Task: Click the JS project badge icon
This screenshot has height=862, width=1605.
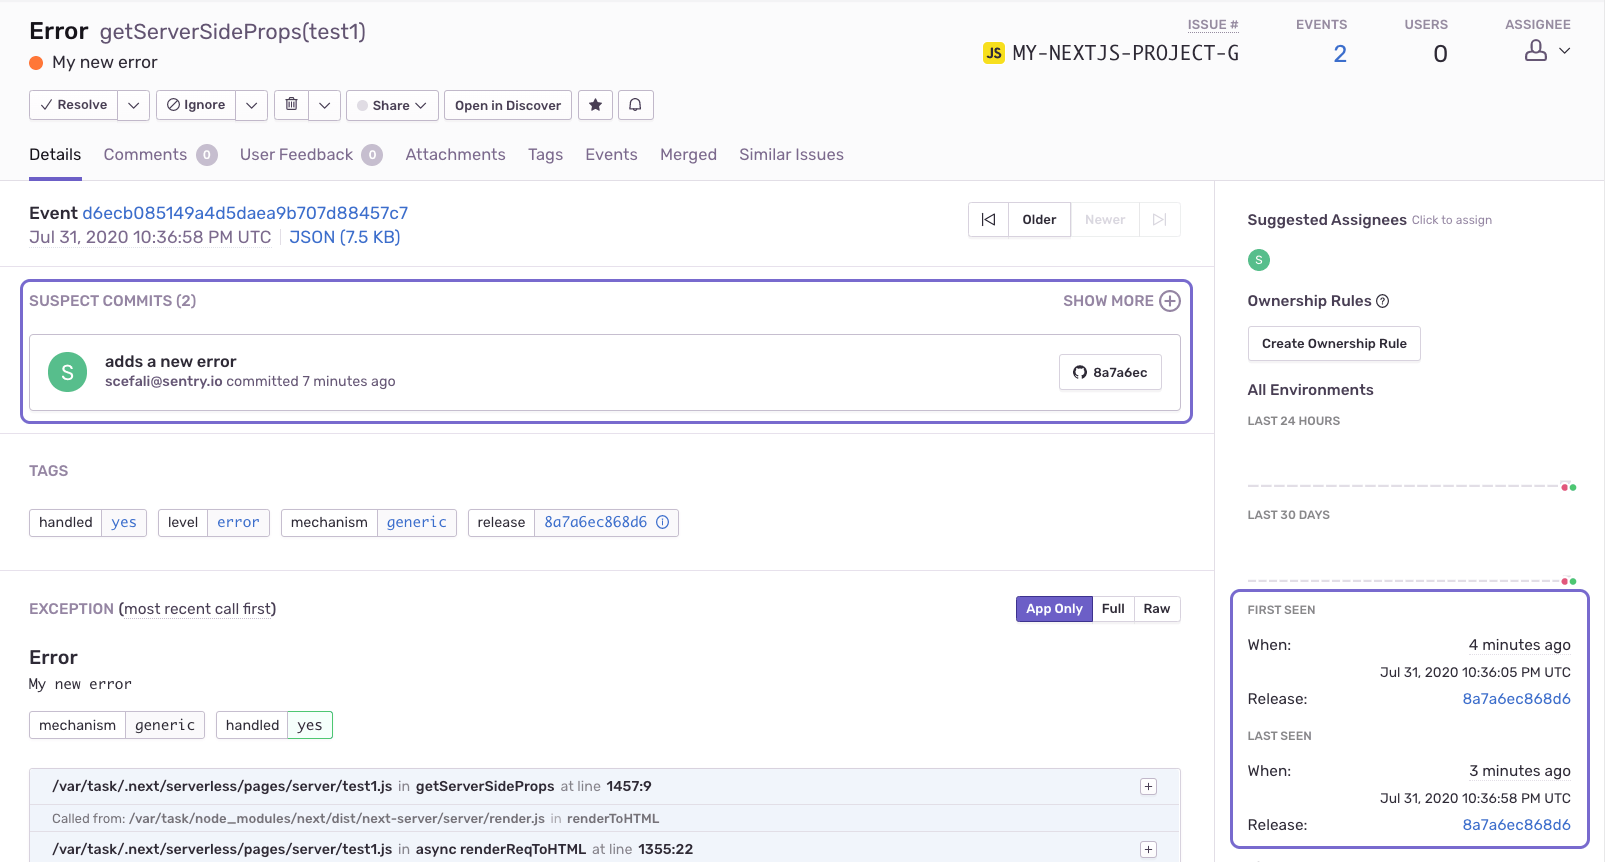Action: tap(994, 53)
